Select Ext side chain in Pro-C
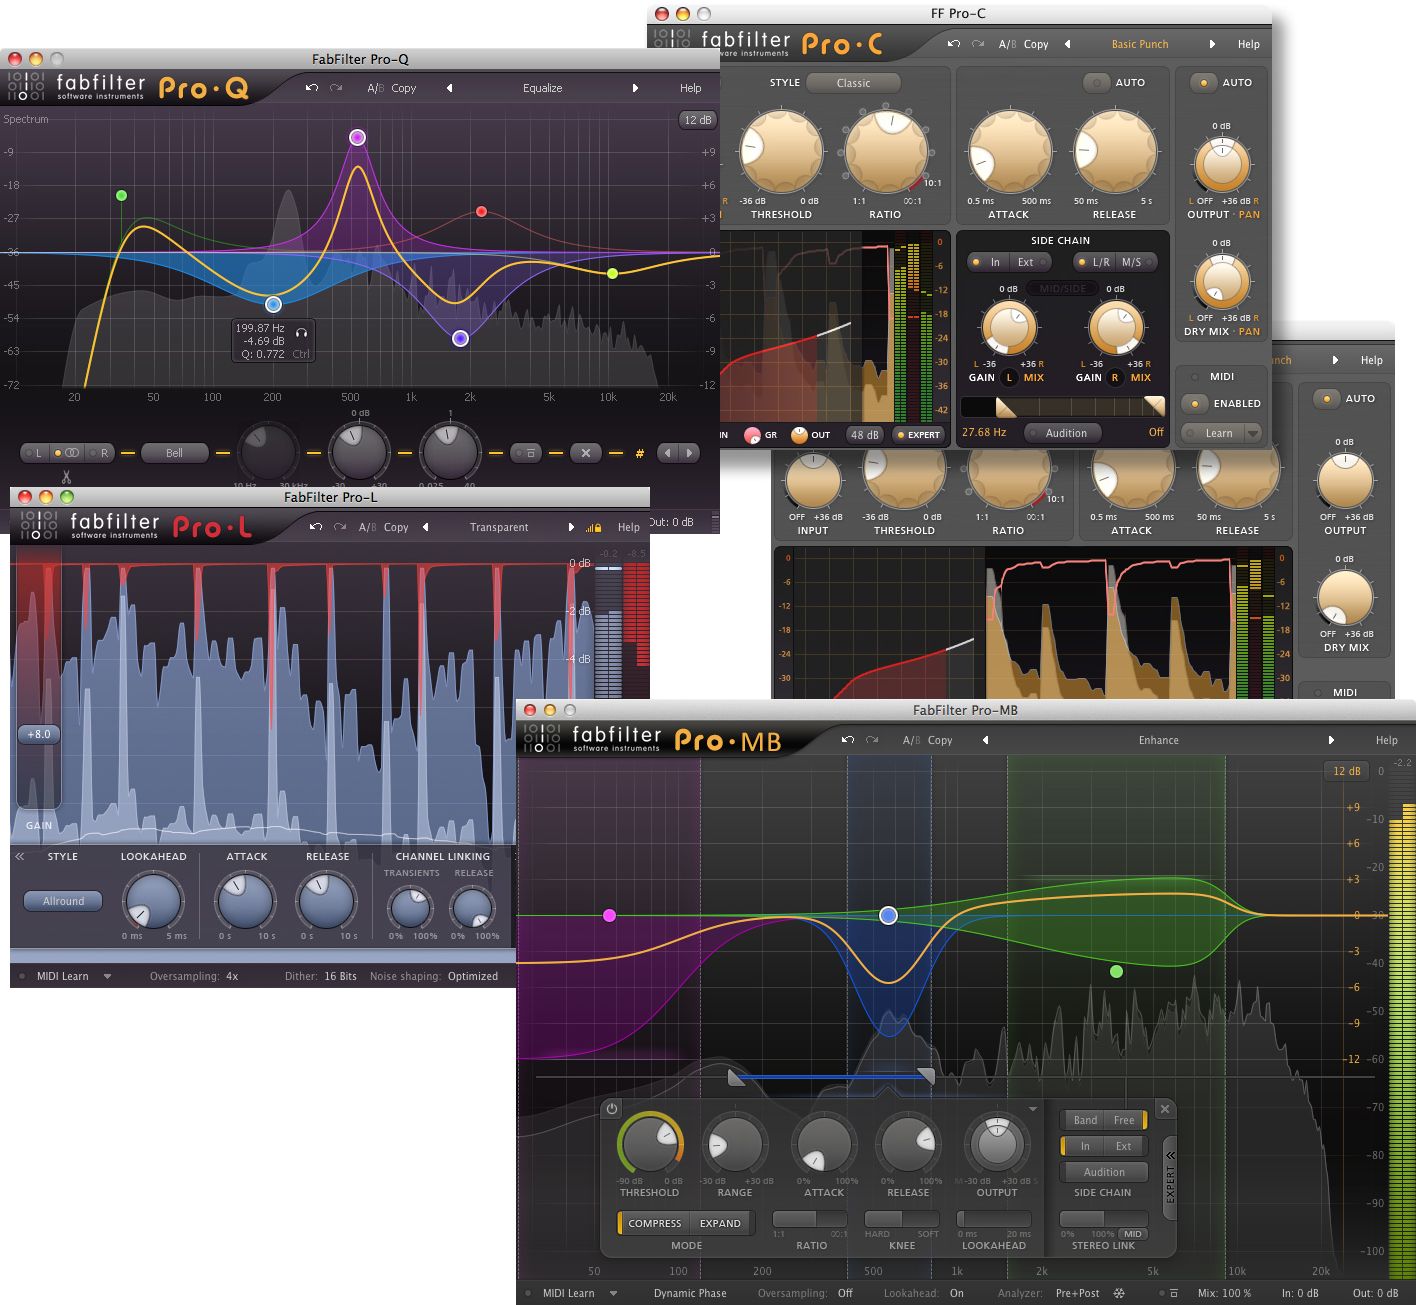 pos(1028,262)
